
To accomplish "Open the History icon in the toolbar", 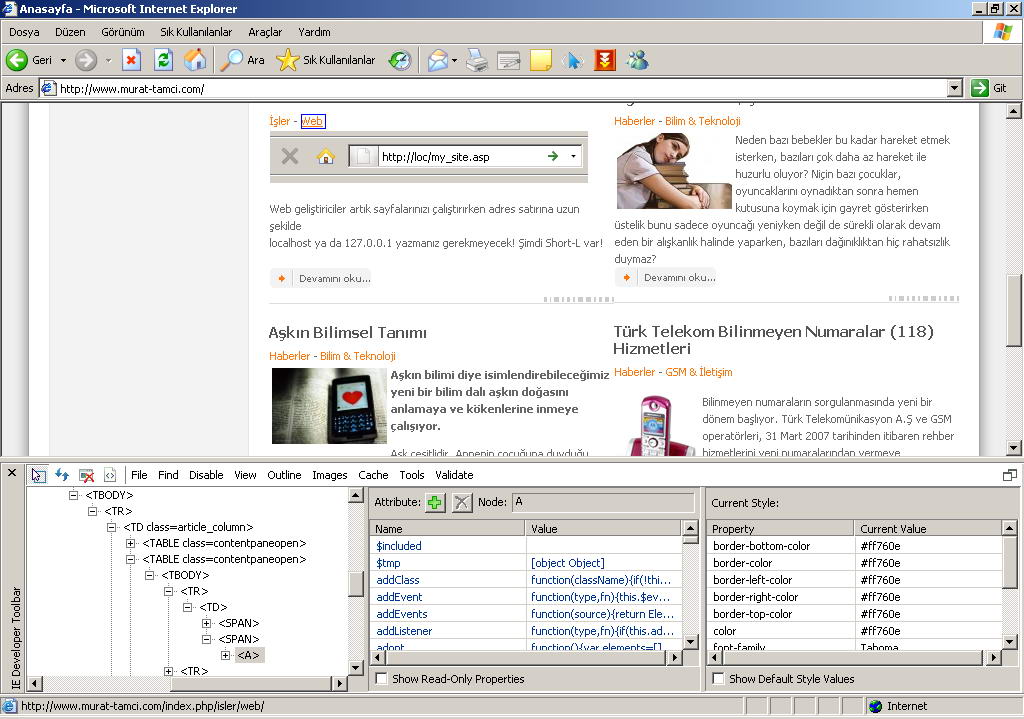I will pos(400,60).
